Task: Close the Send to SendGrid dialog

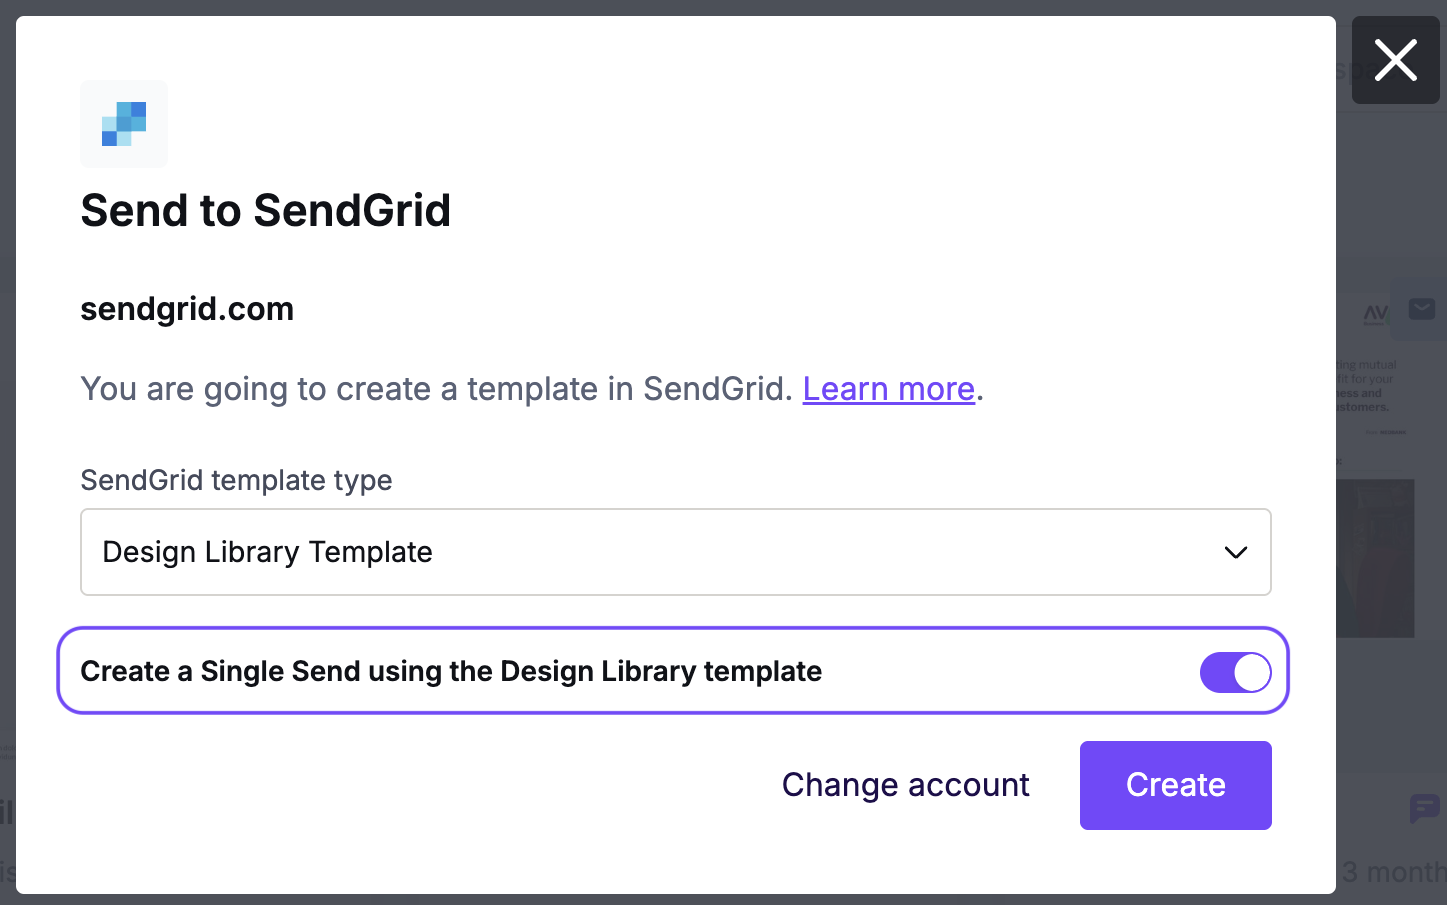Action: [1395, 60]
